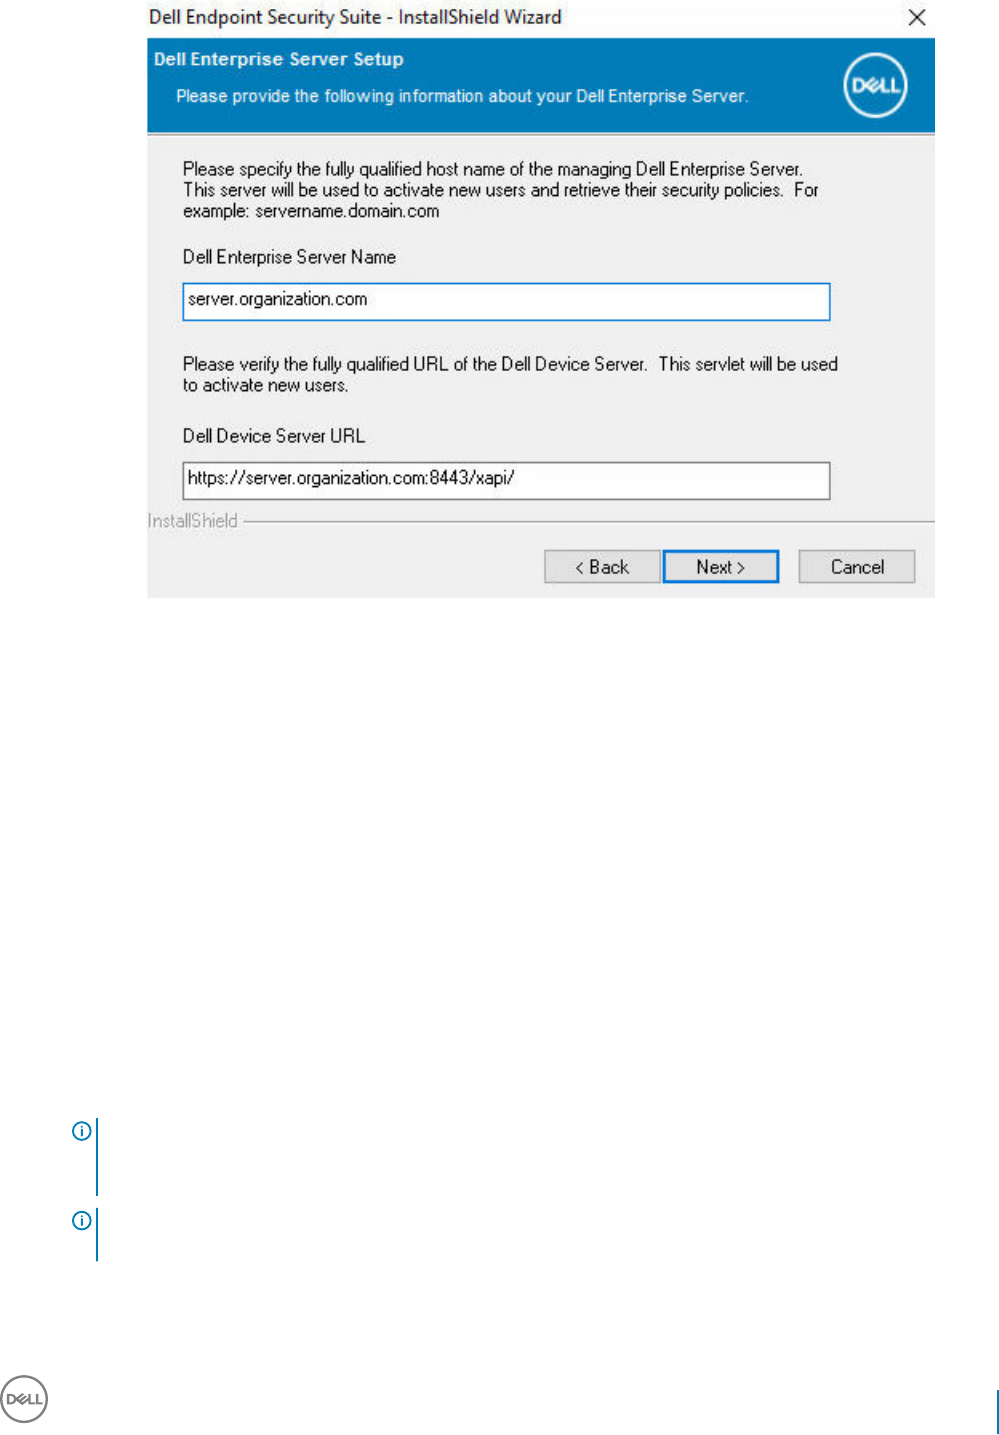Image resolution: width=999 pixels, height=1435 pixels.
Task: Close the InstallShield Wizard window
Action: click(x=916, y=17)
